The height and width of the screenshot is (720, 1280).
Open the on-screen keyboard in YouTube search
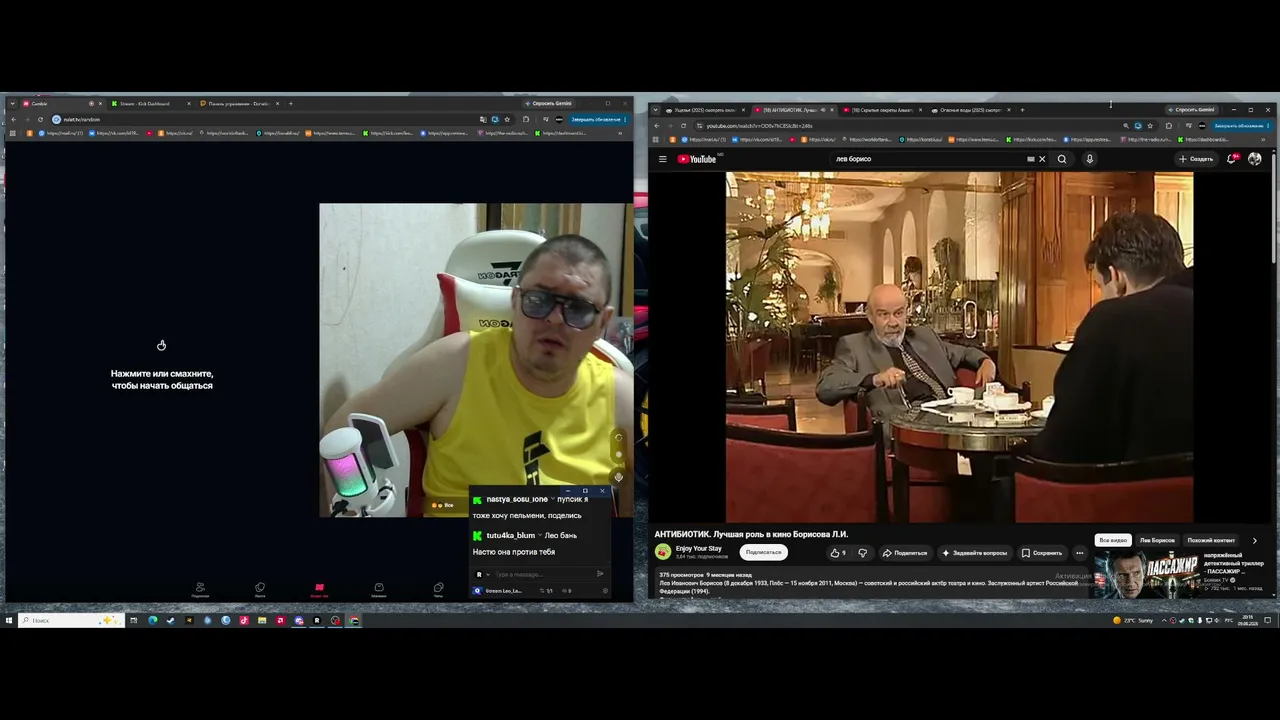[1030, 159]
